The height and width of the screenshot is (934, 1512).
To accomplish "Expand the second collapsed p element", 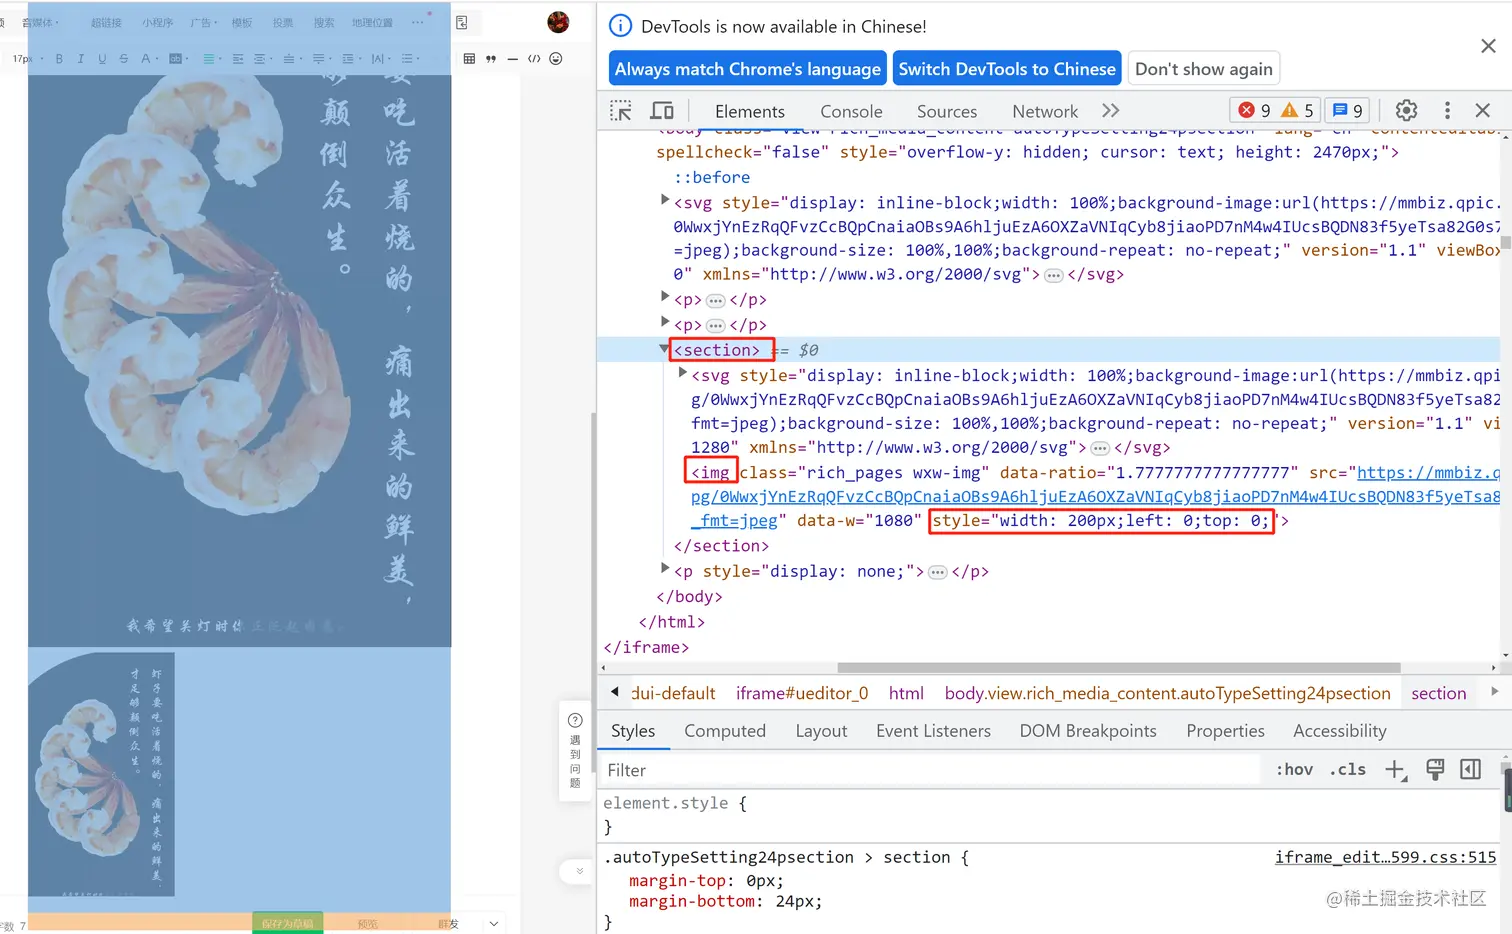I will 665,322.
